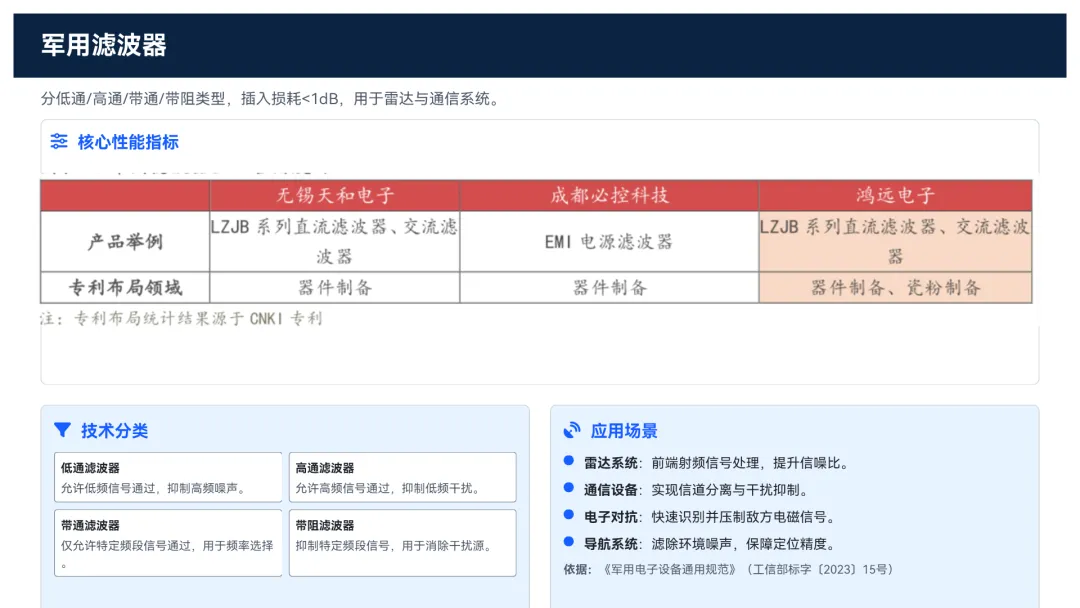The width and height of the screenshot is (1080, 608).
Task: Click the 核心性能指标 section heading
Action: (x=128, y=143)
